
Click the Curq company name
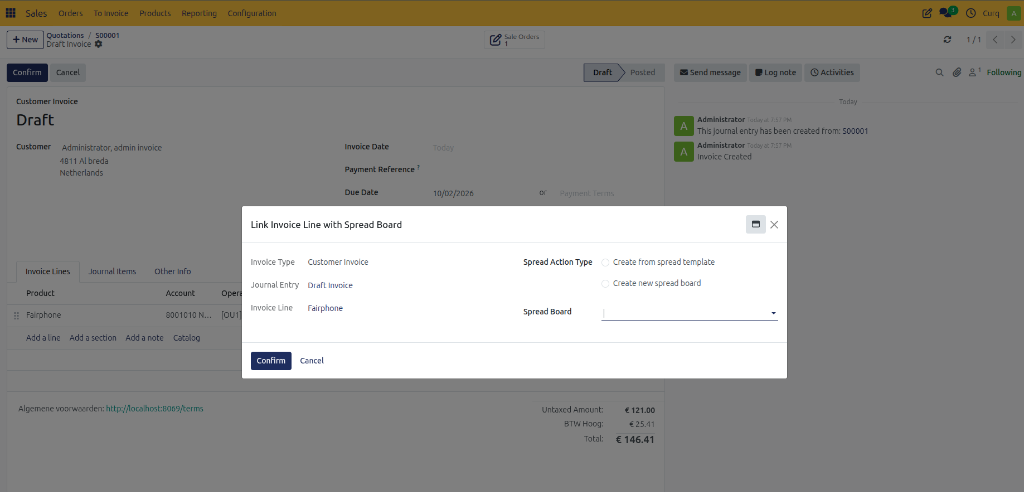tap(991, 13)
